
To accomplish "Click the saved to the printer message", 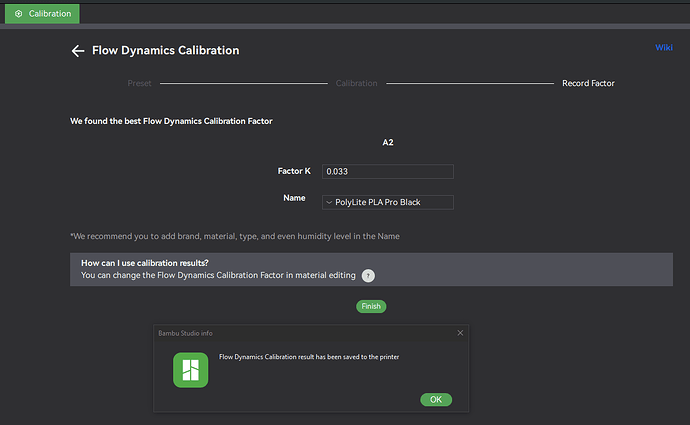I will [309, 357].
